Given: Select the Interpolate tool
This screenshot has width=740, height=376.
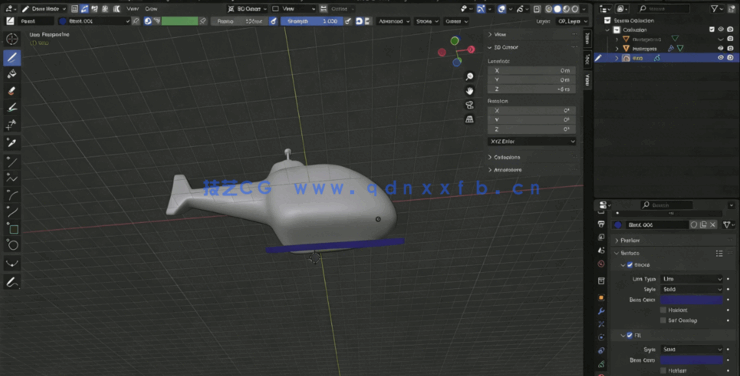Looking at the screenshot, I should pos(12,264).
